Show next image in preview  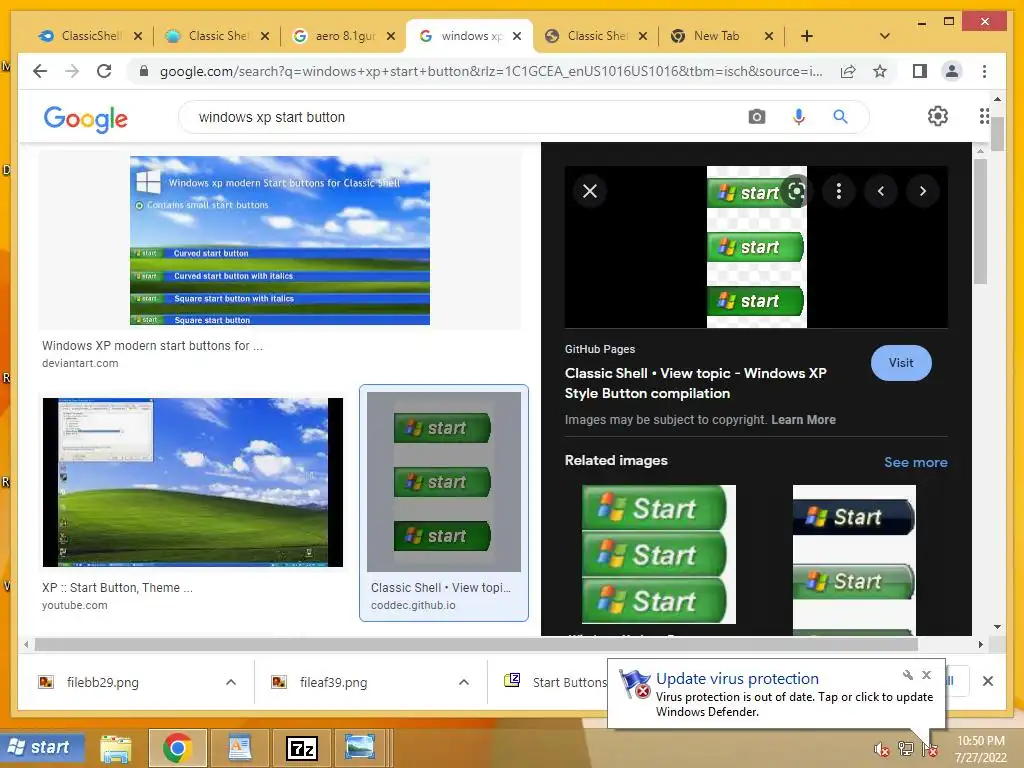pyautogui.click(x=923, y=191)
